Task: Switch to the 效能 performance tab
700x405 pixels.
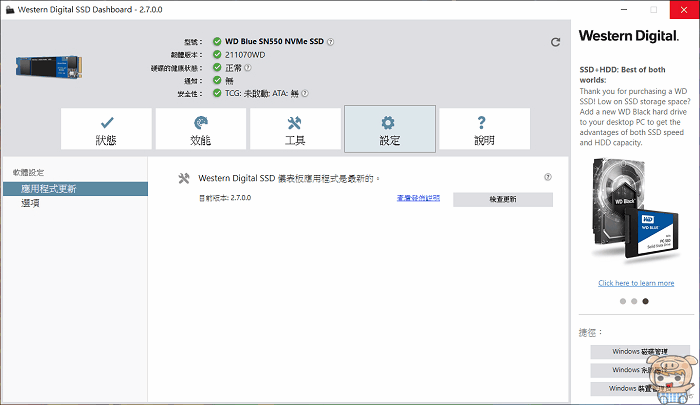Action: click(201, 129)
